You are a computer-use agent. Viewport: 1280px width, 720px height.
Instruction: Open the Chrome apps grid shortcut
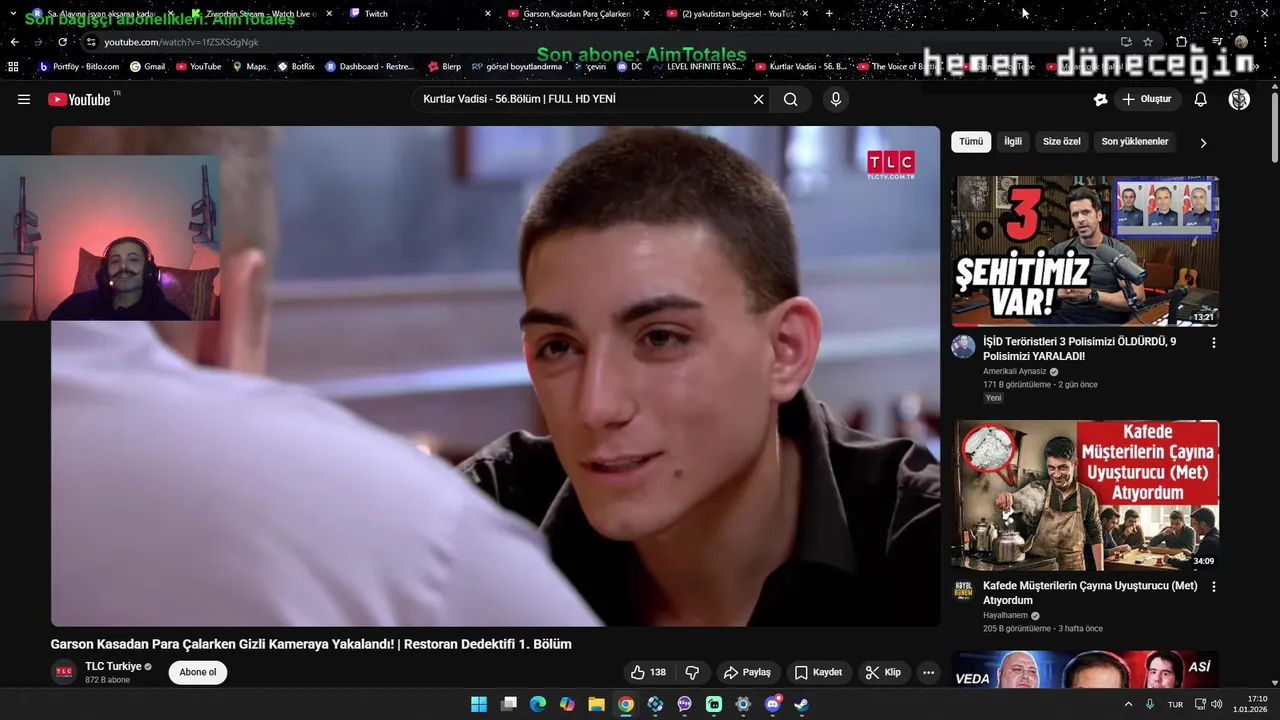click(13, 67)
